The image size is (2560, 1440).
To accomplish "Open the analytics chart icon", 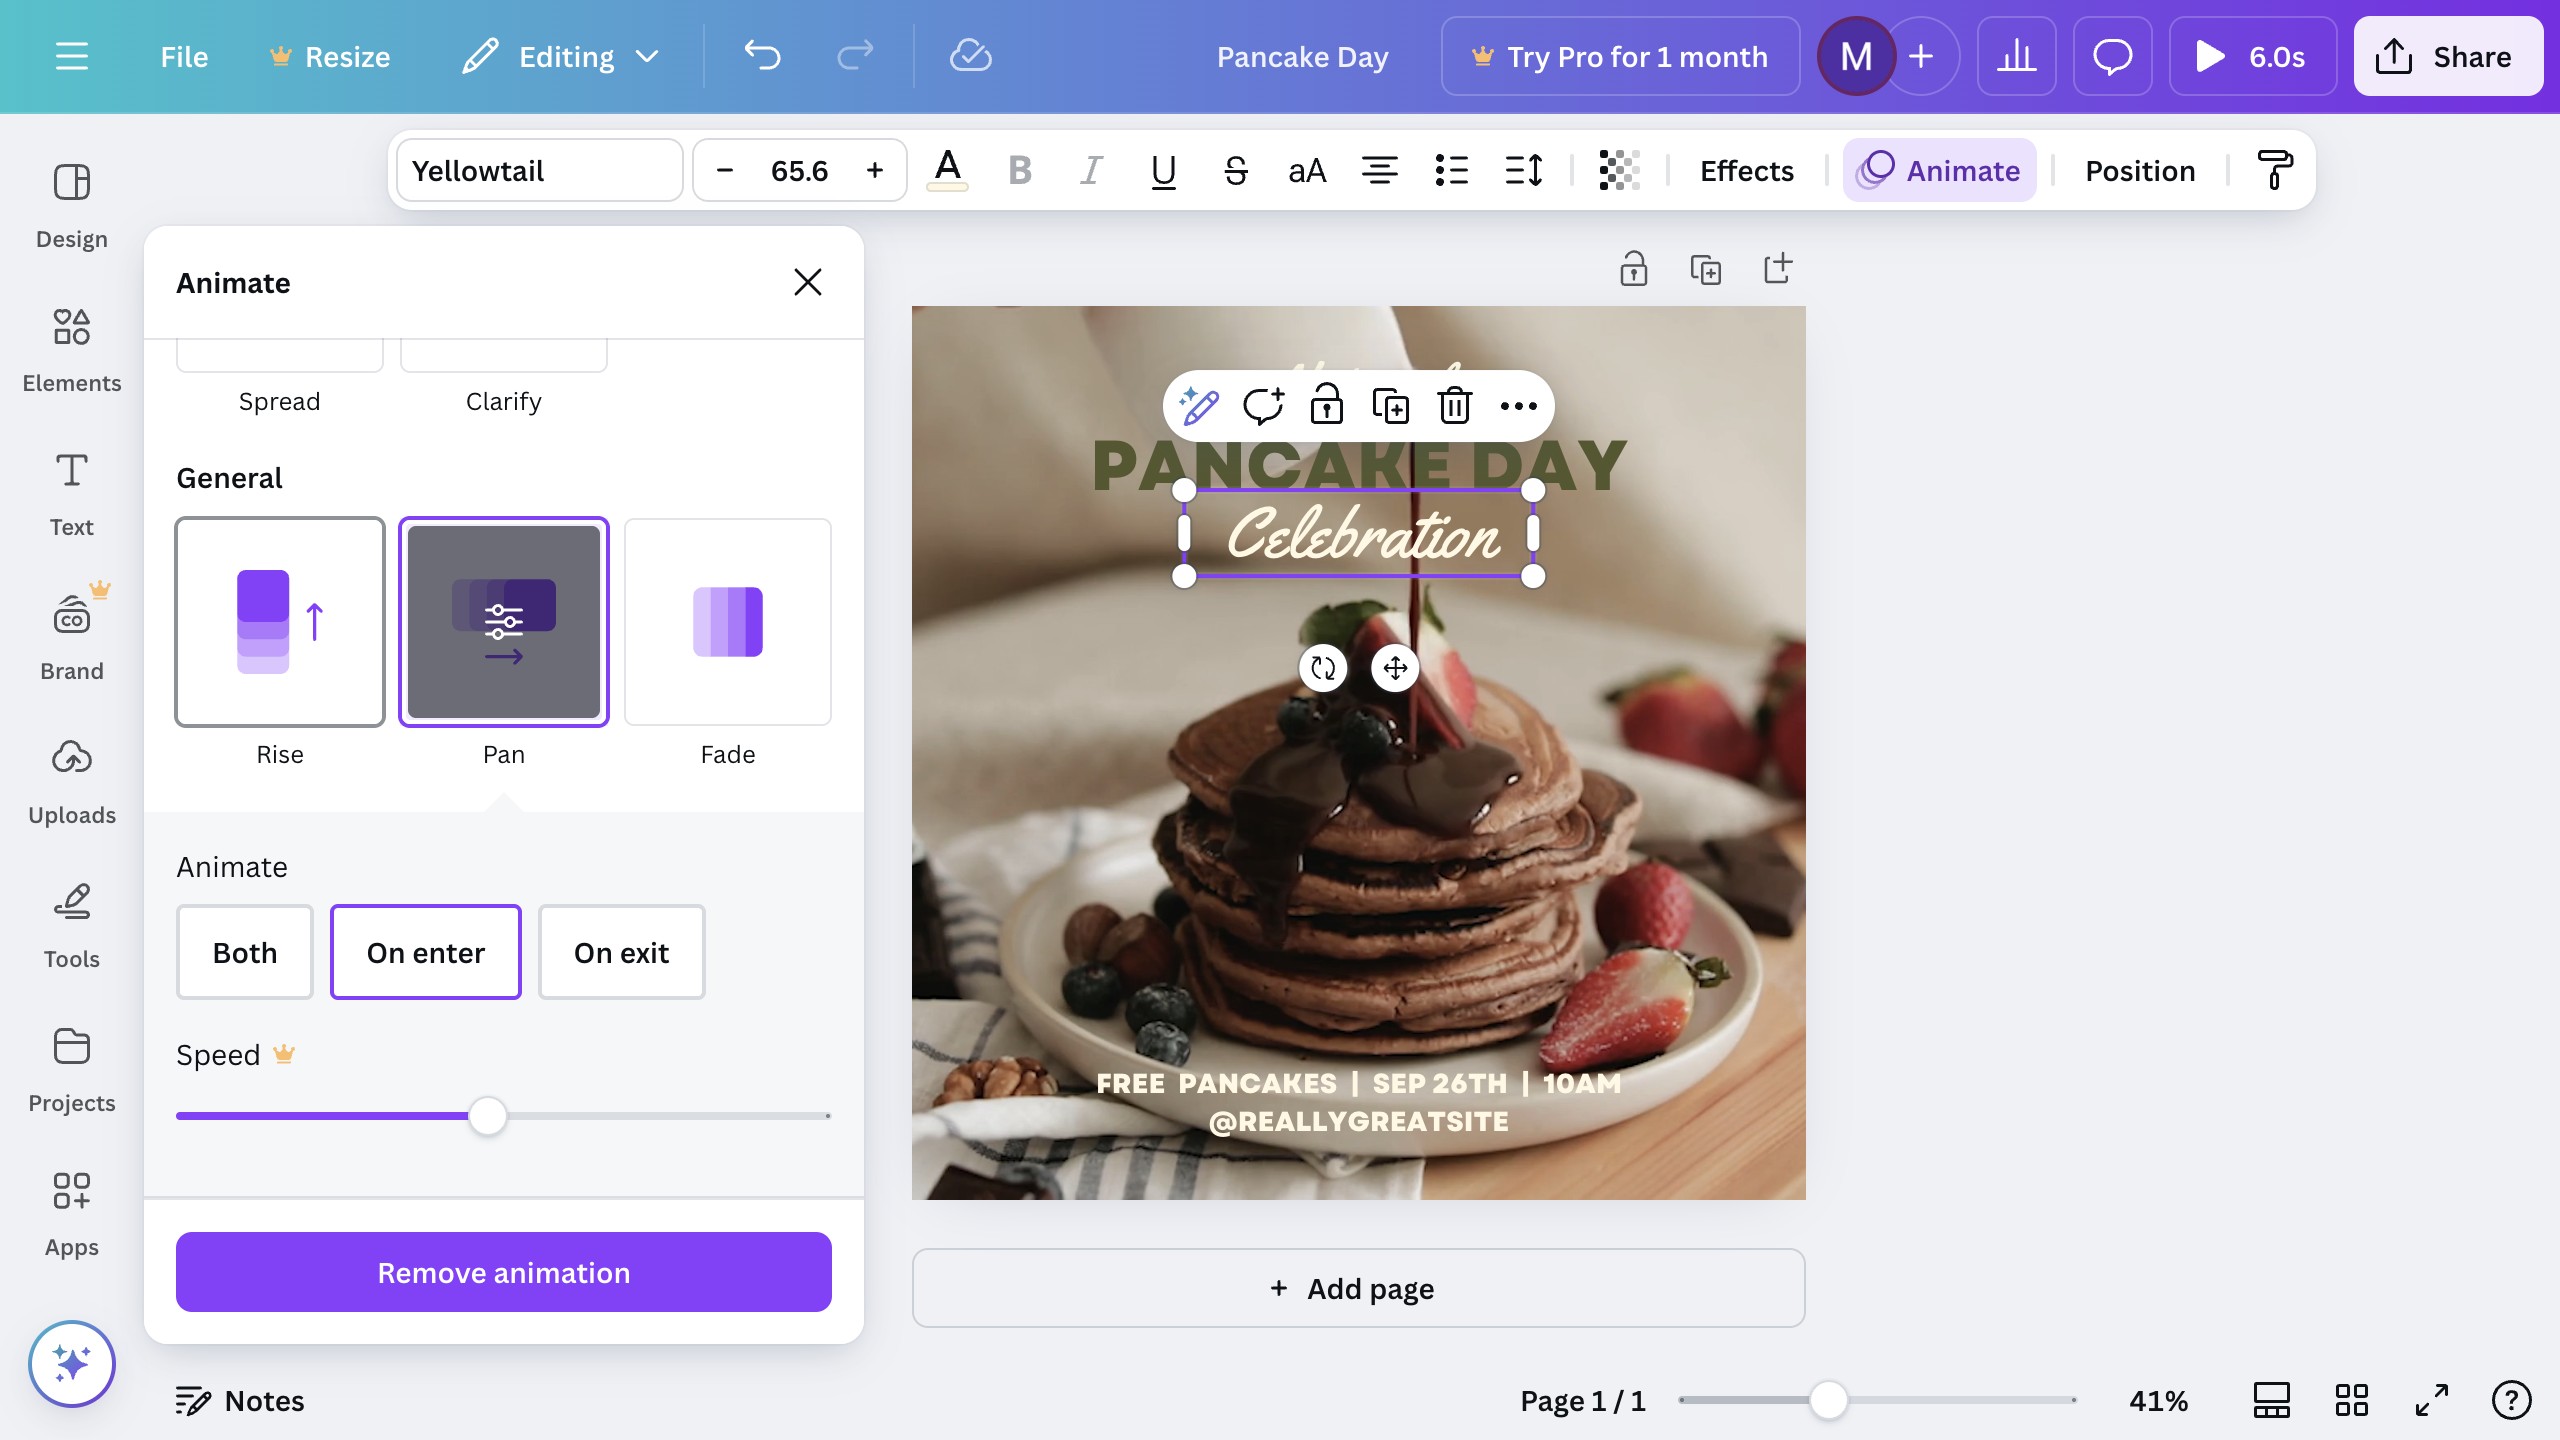I will click(2016, 56).
